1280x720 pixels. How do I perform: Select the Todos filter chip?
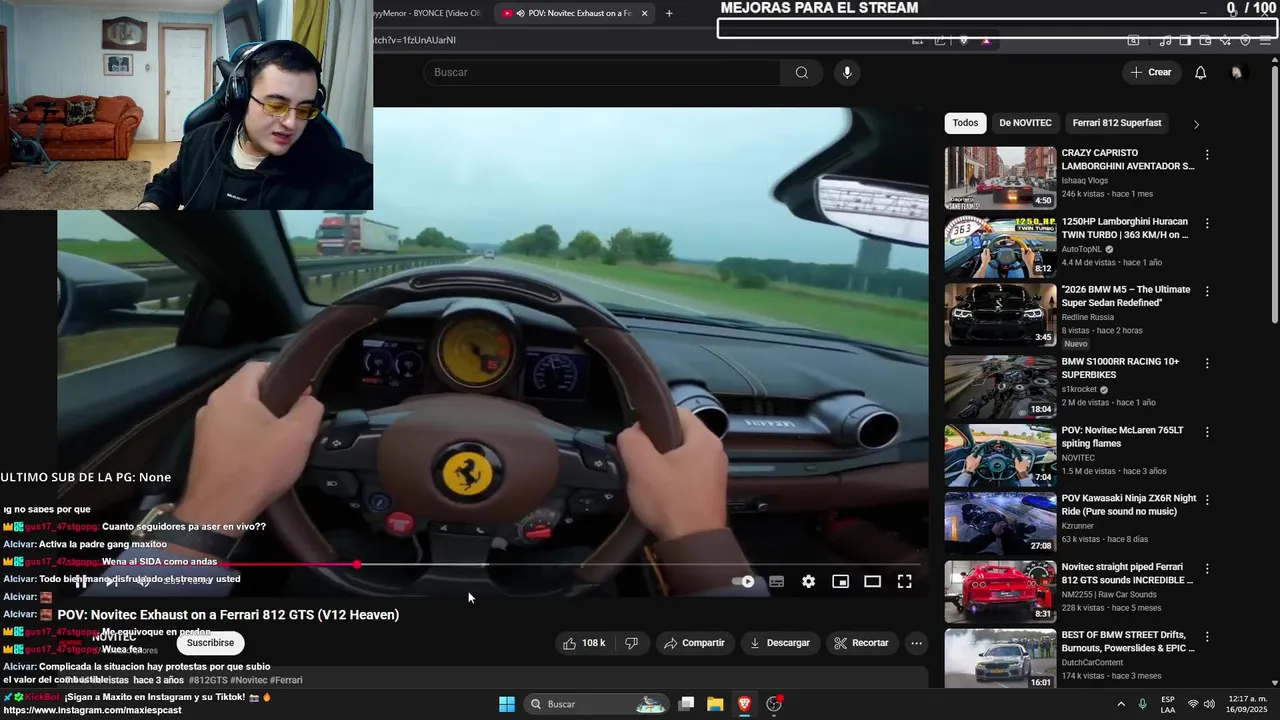pos(965,123)
